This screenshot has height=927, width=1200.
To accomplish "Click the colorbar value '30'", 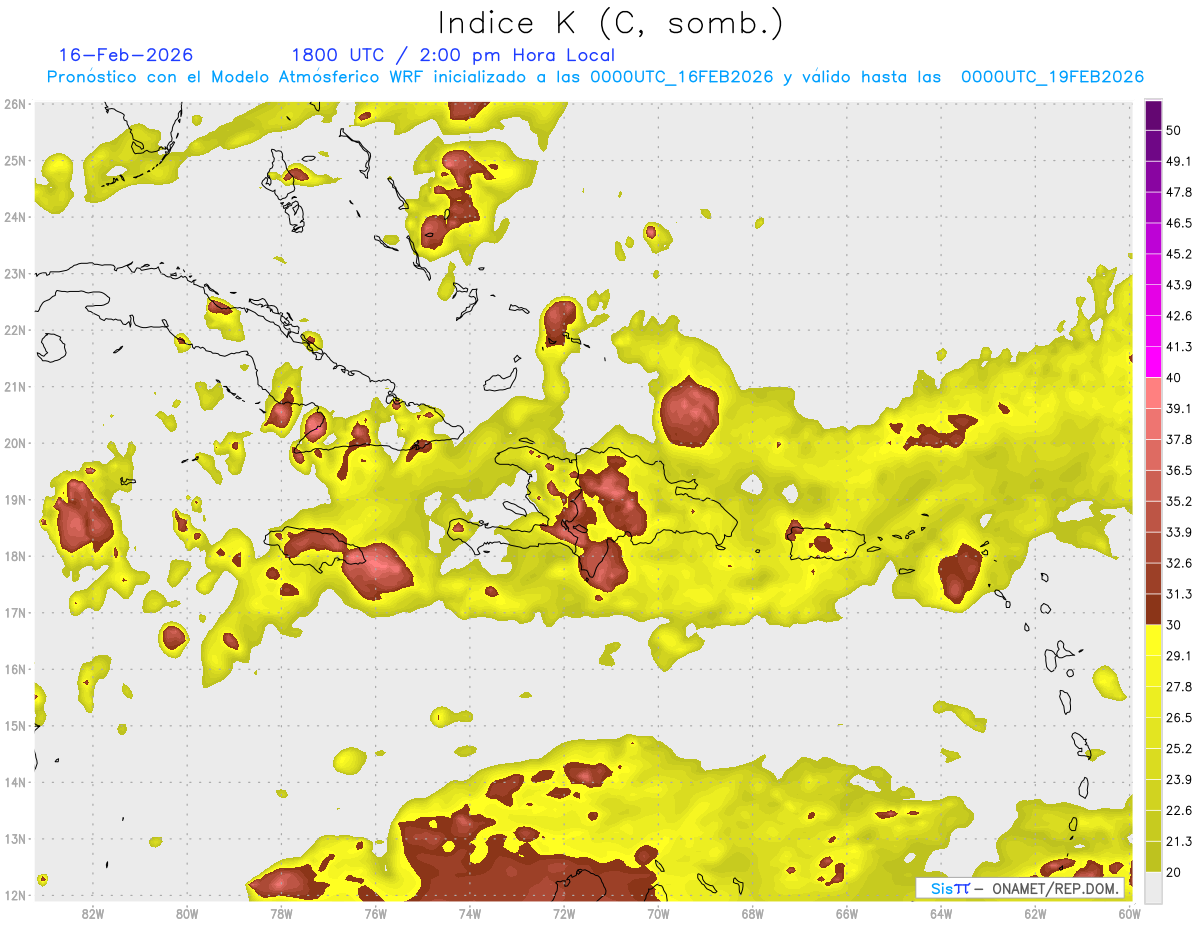I will click(1172, 625).
